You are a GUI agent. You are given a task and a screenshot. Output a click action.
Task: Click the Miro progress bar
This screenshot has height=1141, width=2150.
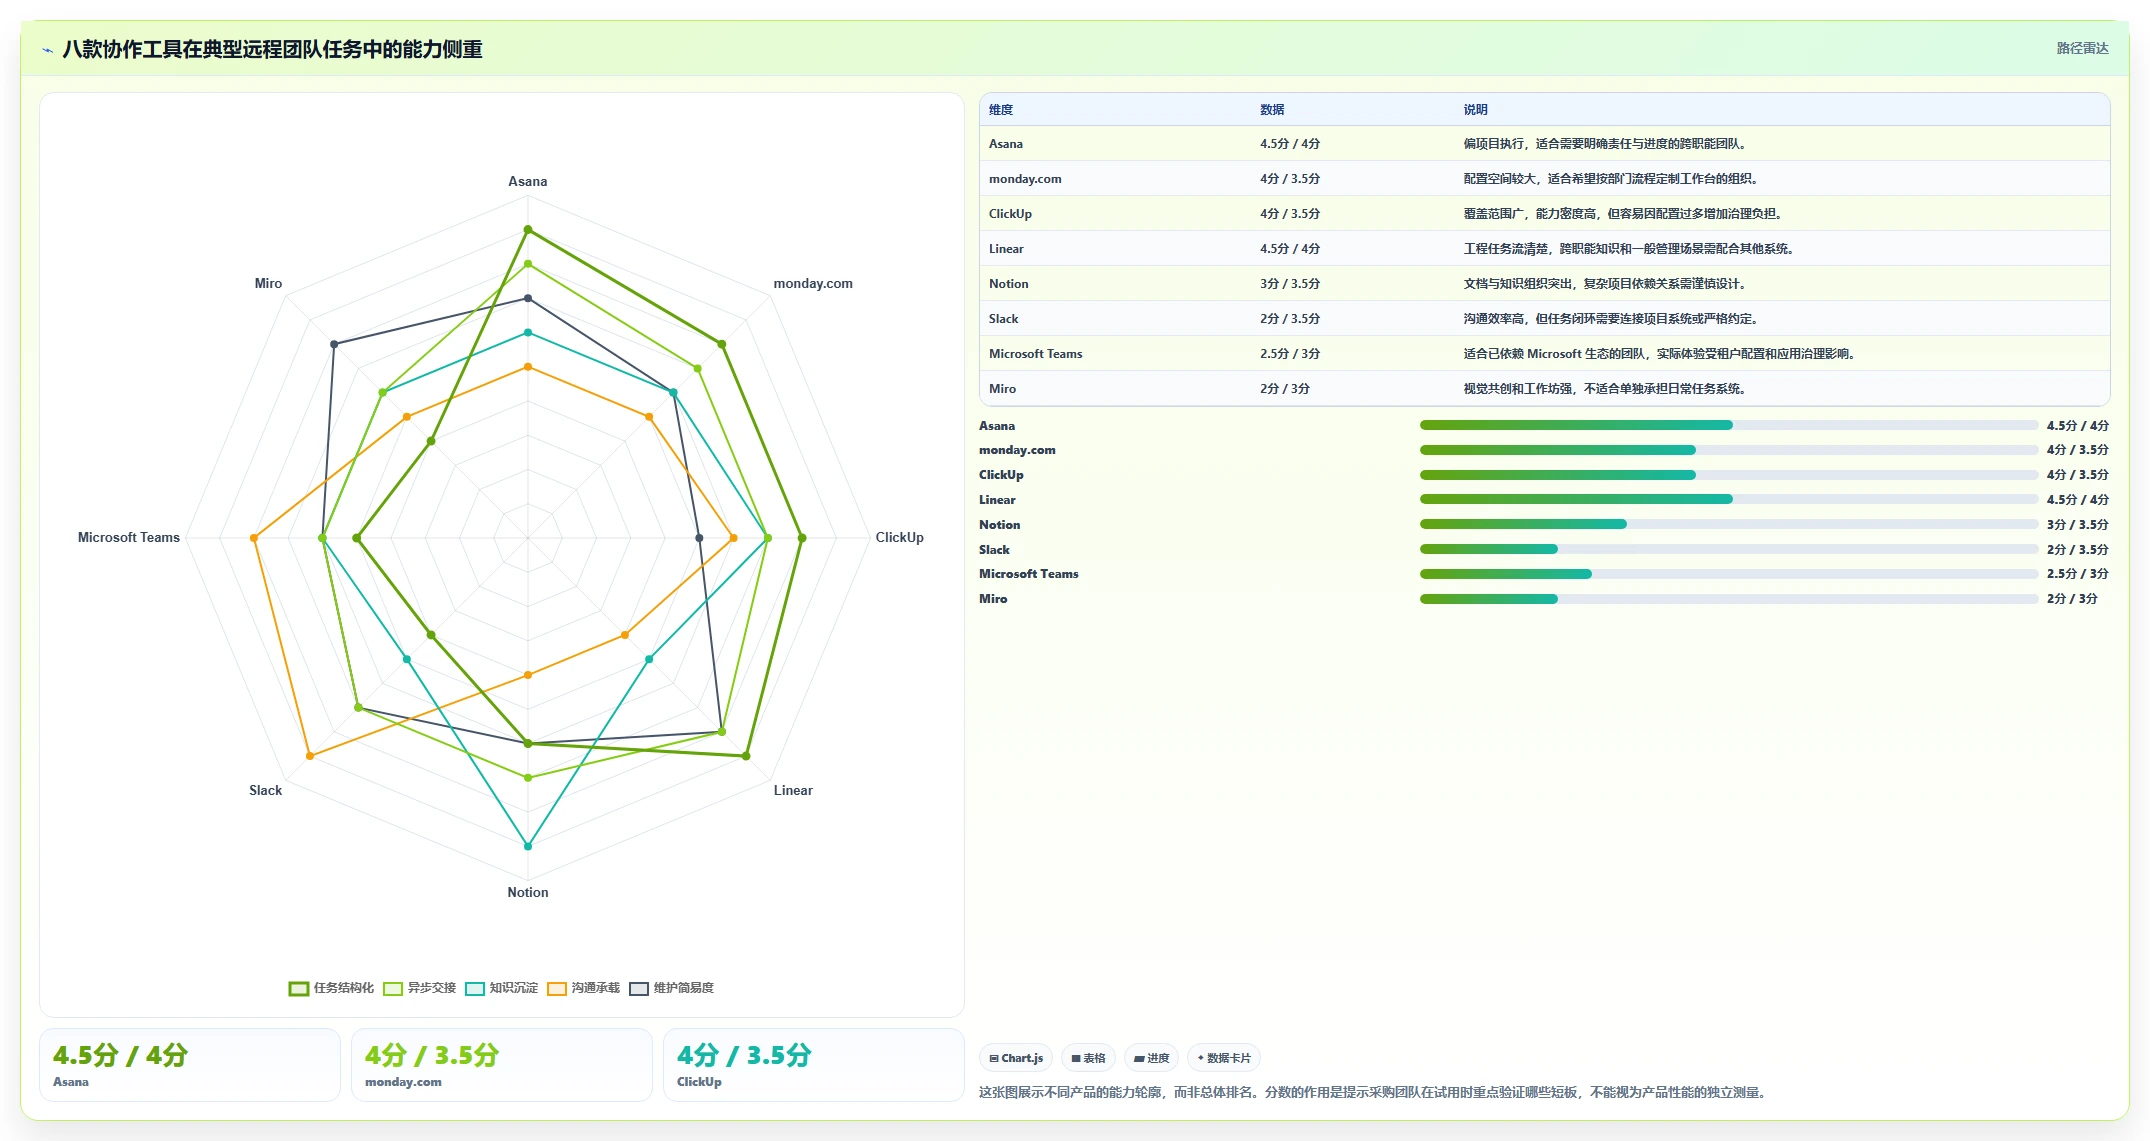click(1728, 599)
